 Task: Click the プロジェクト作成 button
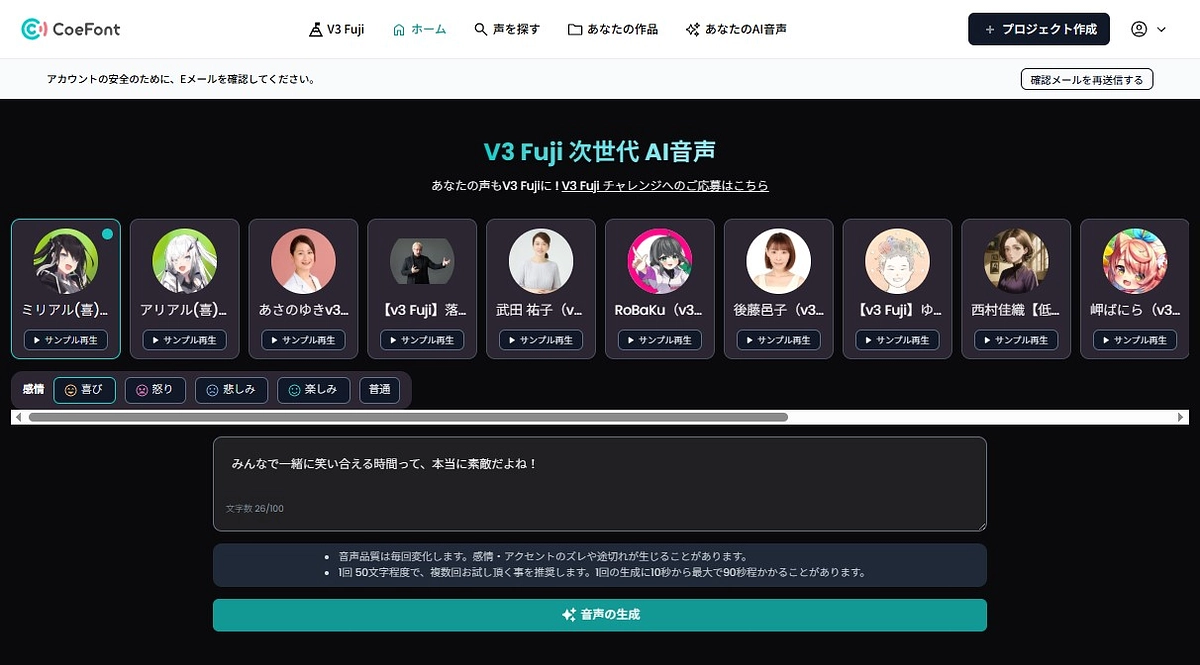point(1039,29)
